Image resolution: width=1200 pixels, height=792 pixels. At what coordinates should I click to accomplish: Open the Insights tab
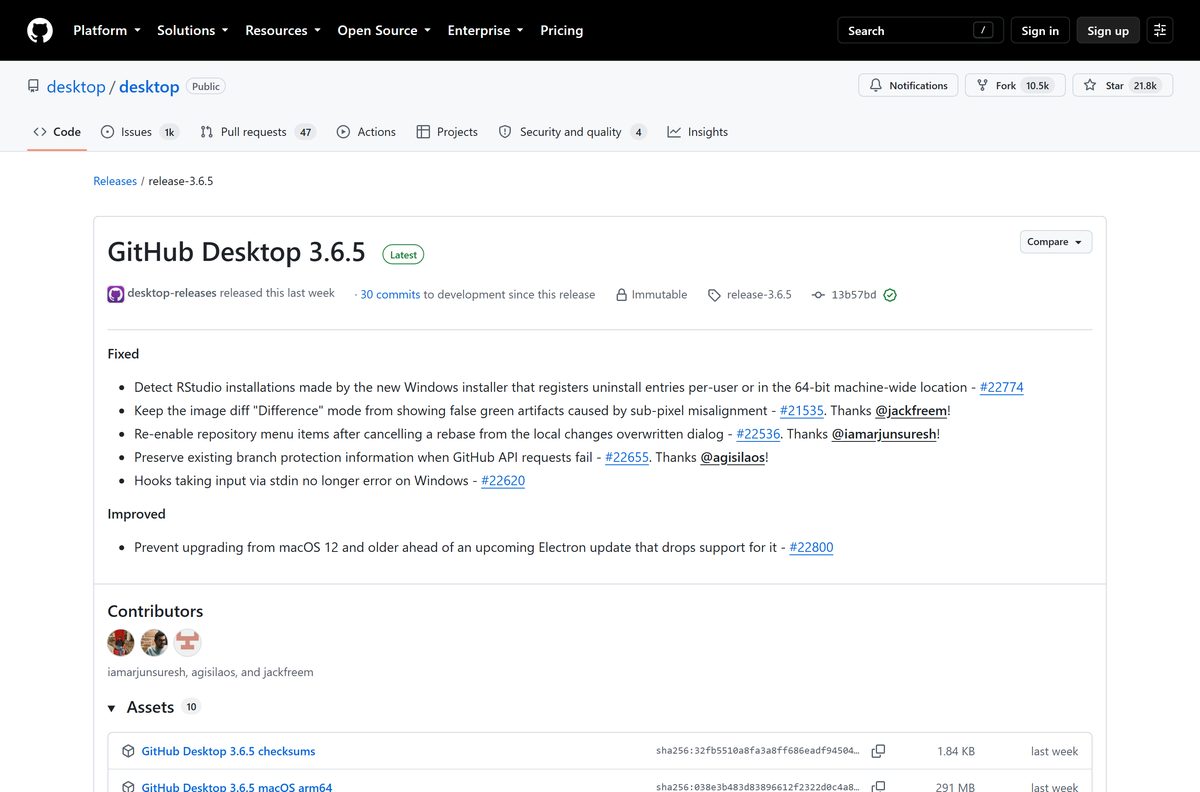click(698, 132)
